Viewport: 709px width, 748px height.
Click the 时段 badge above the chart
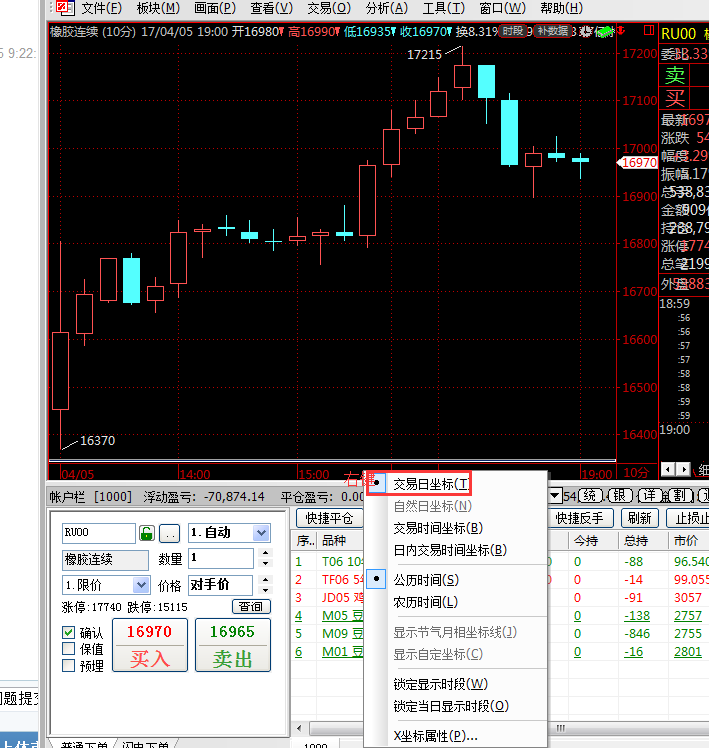513,31
